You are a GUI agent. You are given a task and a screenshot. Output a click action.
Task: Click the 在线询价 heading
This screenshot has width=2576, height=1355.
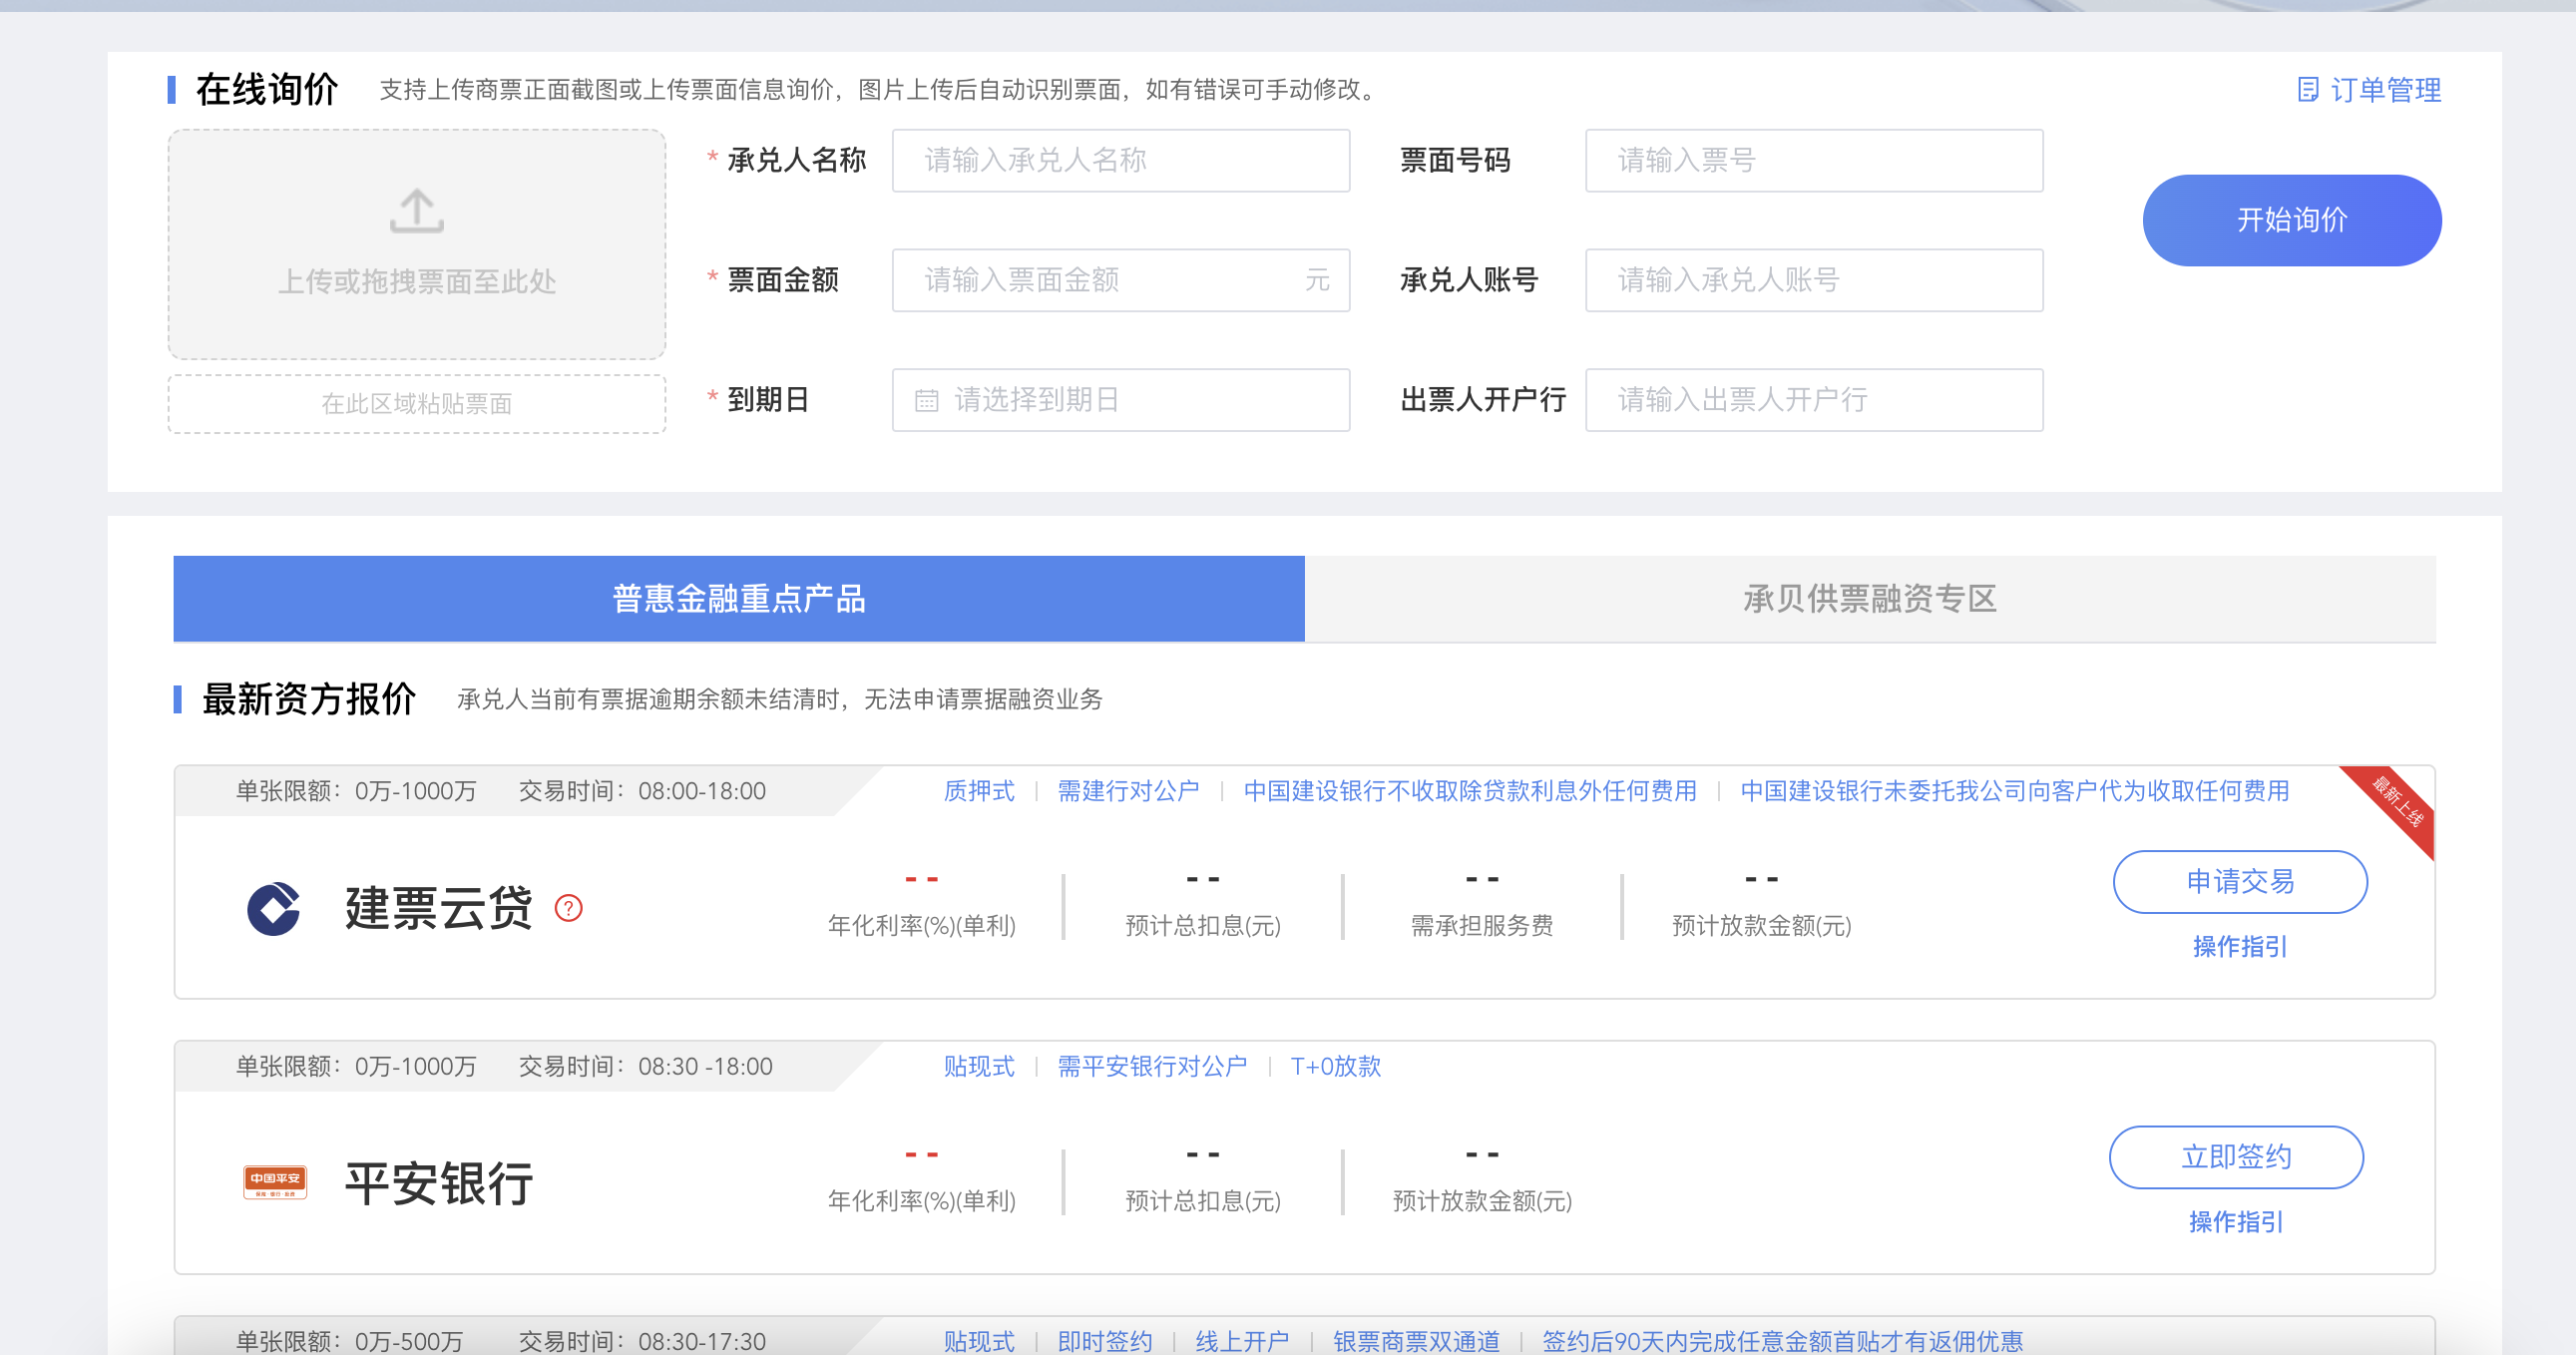click(x=267, y=90)
